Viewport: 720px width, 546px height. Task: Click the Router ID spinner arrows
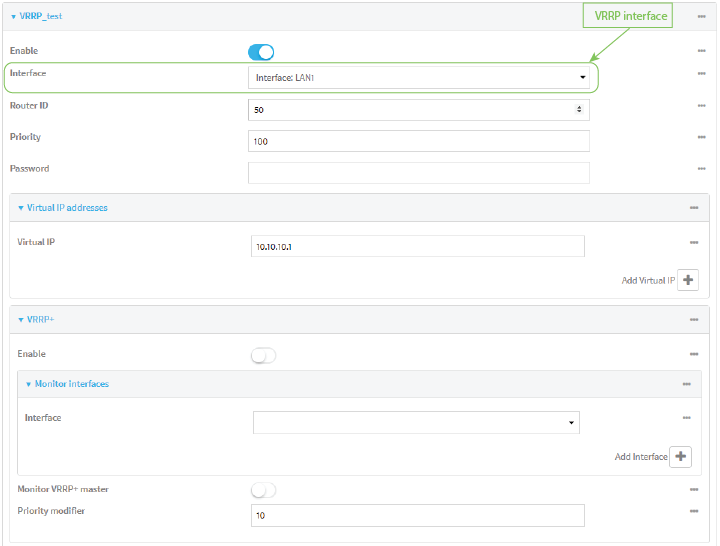[x=580, y=109]
